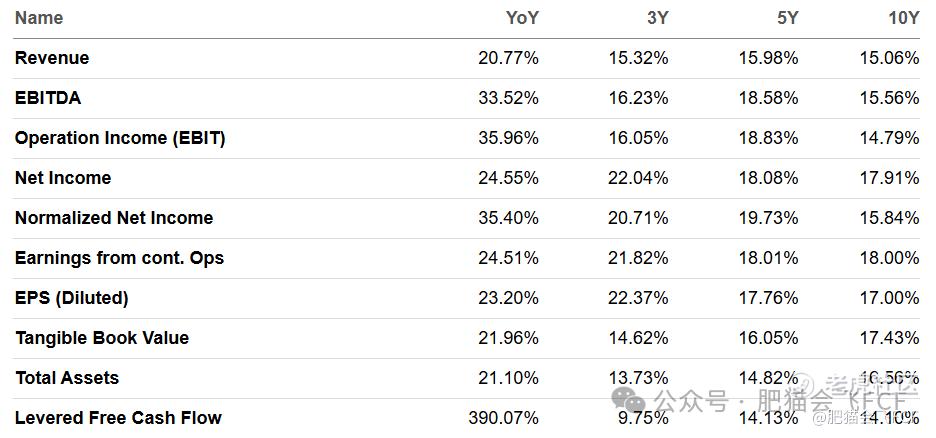Viewport: 936px width, 438px height.
Task: Click Earnings from cont. Ops label
Action: [119, 258]
